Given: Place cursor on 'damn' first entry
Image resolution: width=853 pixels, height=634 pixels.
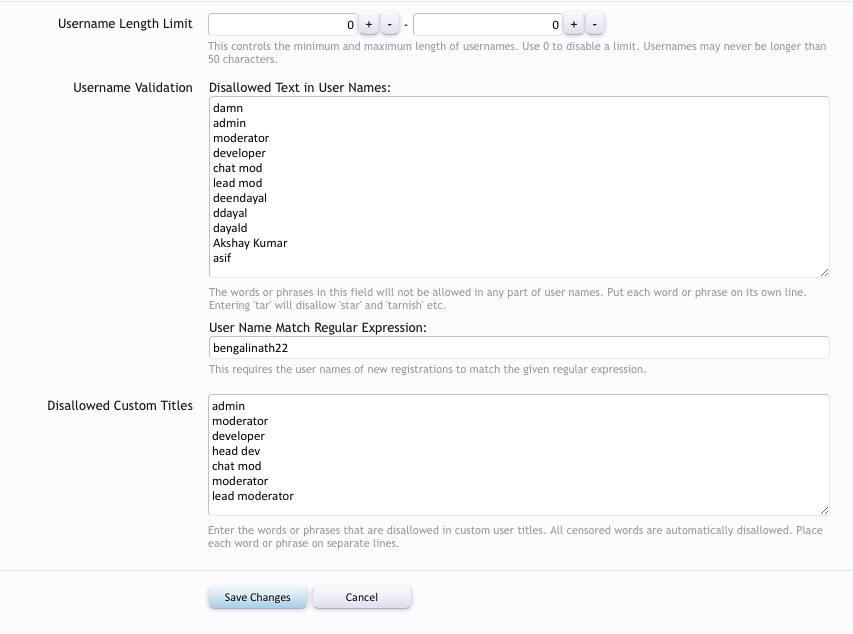Looking at the screenshot, I should point(228,108).
